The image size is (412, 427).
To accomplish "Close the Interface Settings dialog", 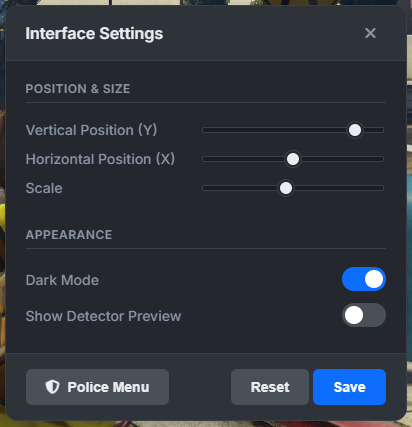I will 370,33.
